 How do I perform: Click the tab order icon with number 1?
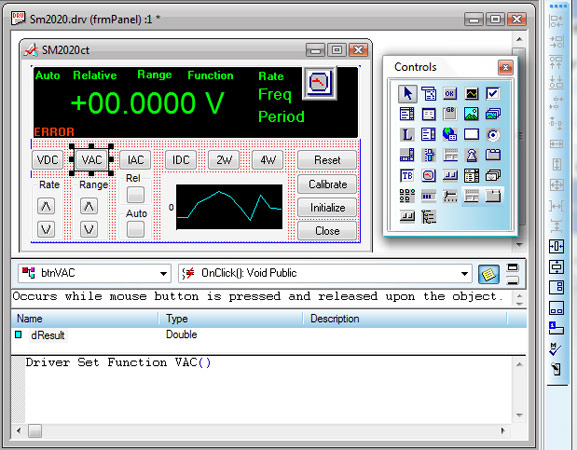tap(556, 328)
